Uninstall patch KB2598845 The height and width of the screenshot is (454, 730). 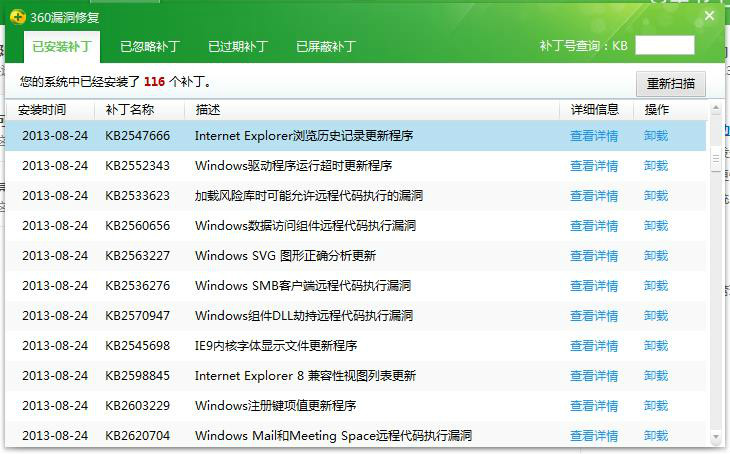[656, 376]
